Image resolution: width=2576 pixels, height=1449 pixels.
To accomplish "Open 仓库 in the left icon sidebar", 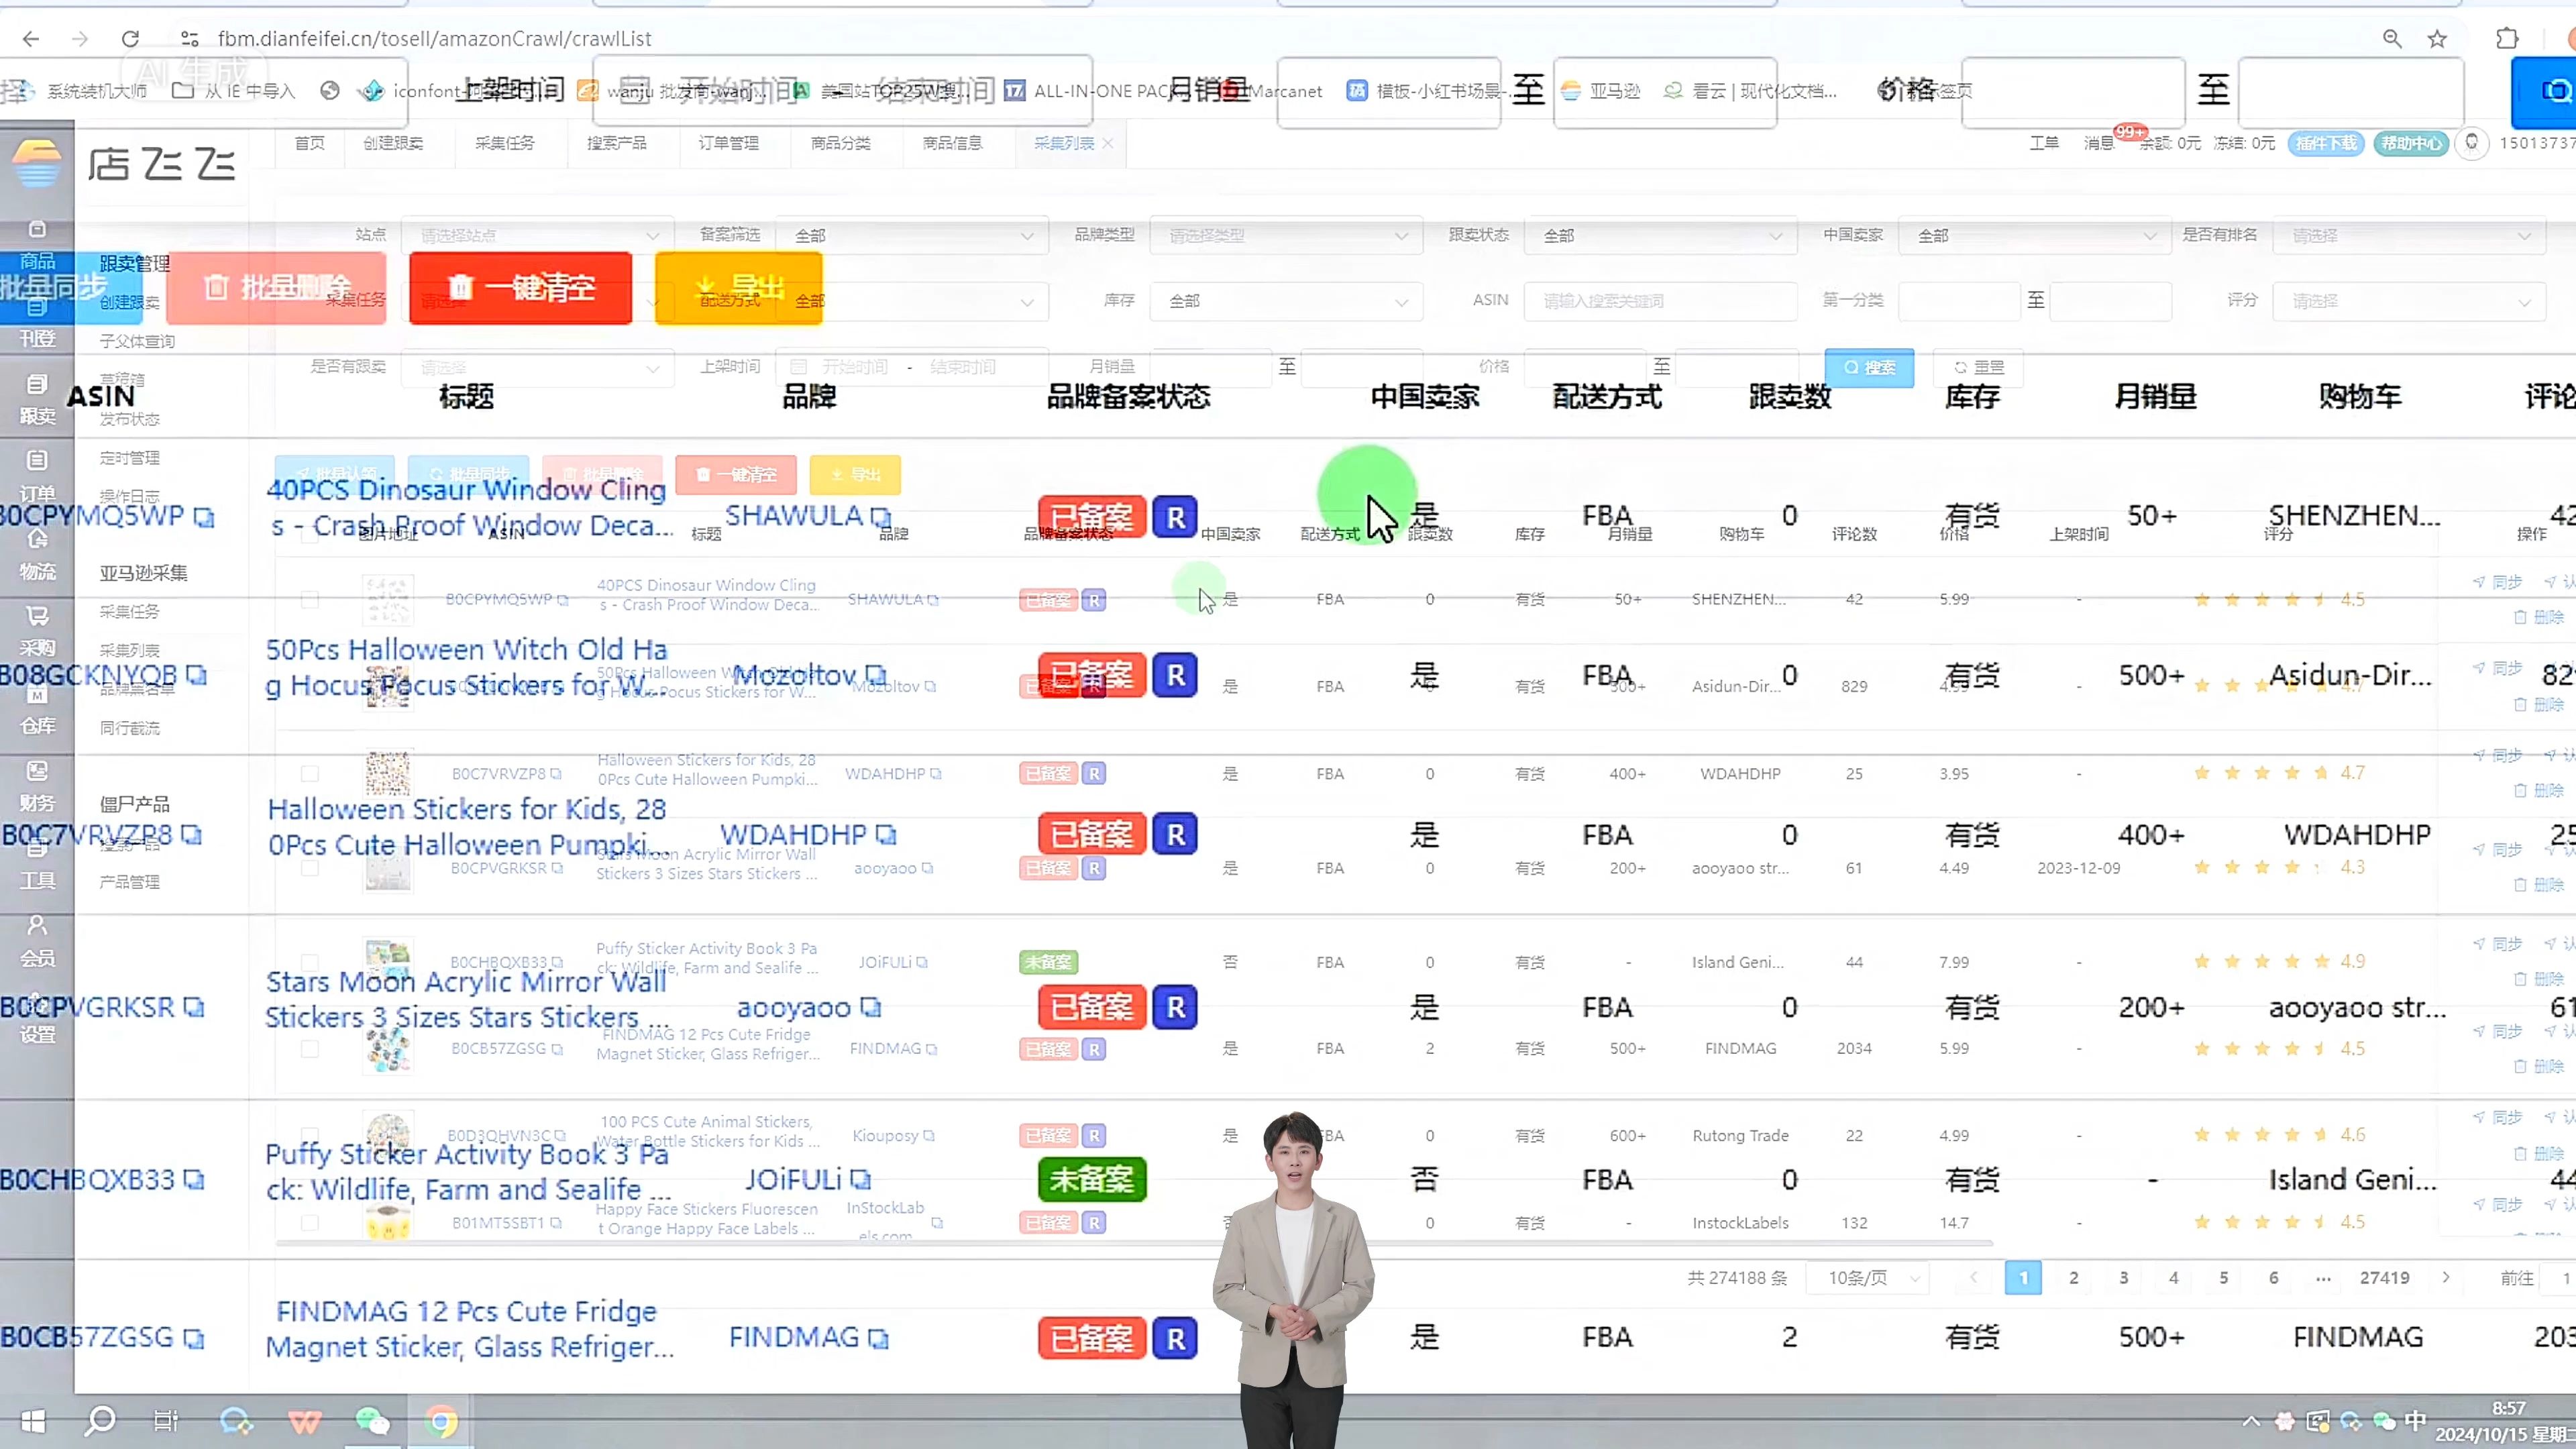I will click(37, 711).
